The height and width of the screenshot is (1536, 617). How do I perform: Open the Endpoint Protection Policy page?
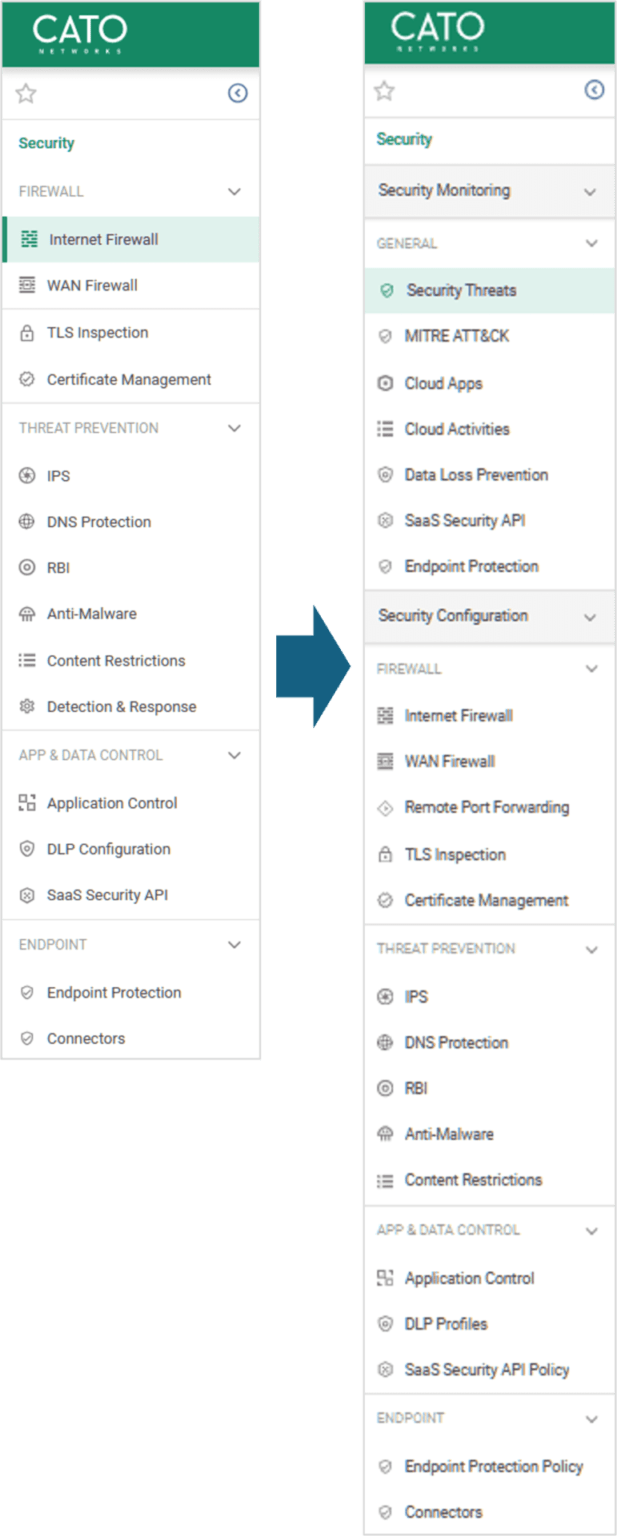point(493,1467)
